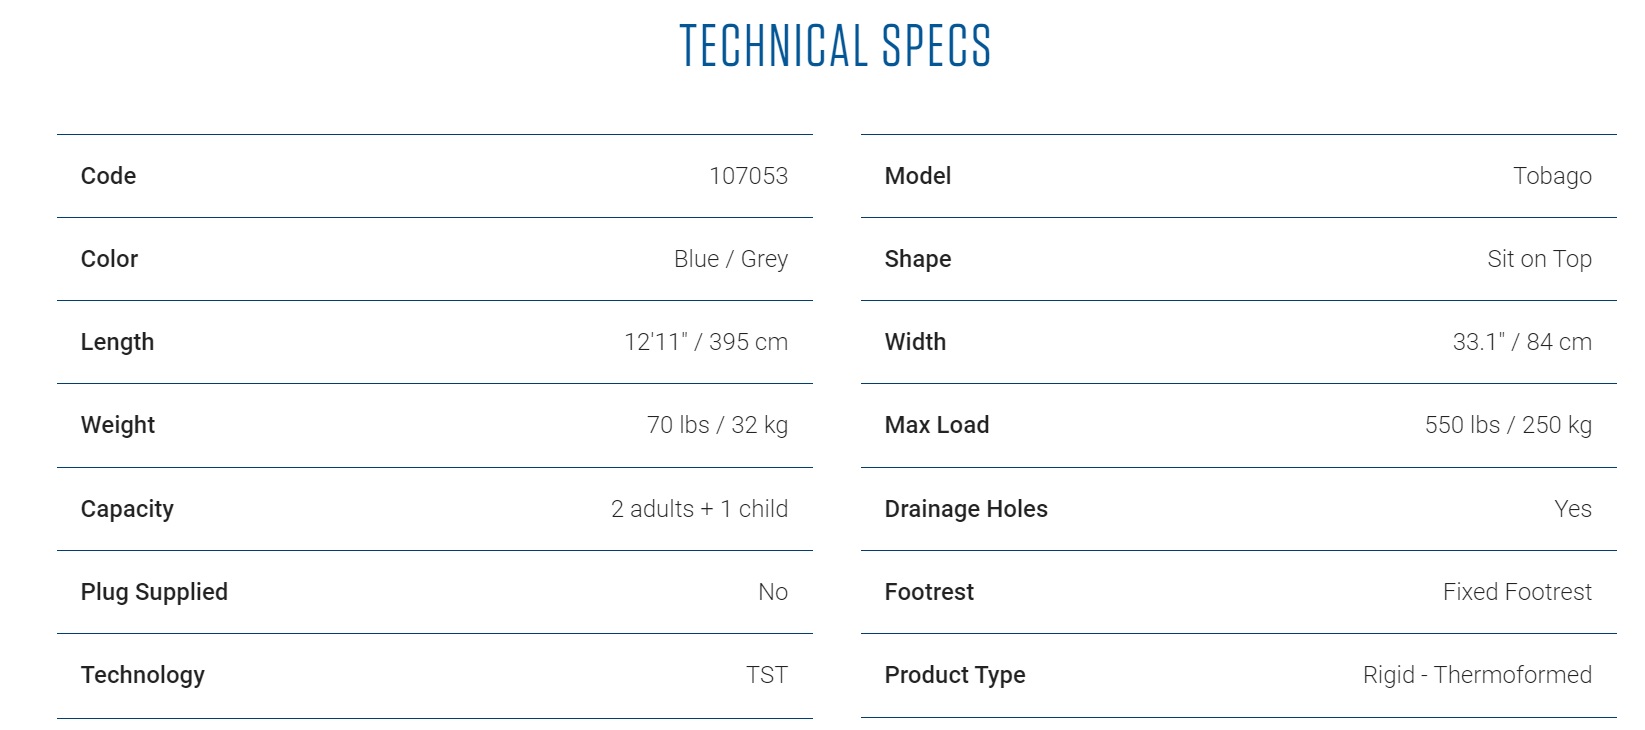Screen dimensions: 1645x730
Task: Click the Shape value Sit on Top
Action: 1539,259
